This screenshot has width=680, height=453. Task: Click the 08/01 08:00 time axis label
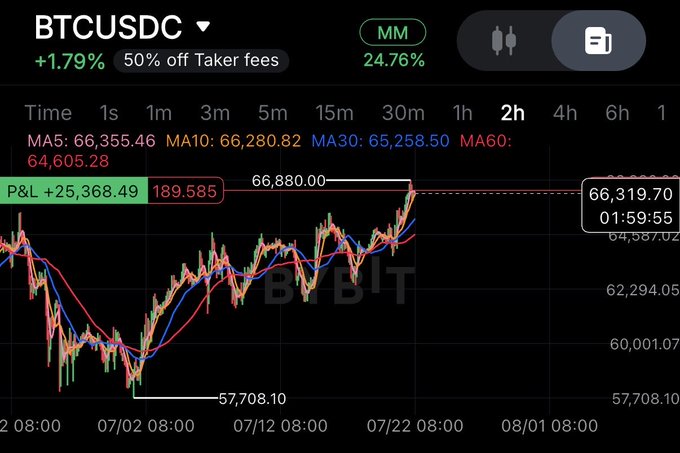pos(549,426)
